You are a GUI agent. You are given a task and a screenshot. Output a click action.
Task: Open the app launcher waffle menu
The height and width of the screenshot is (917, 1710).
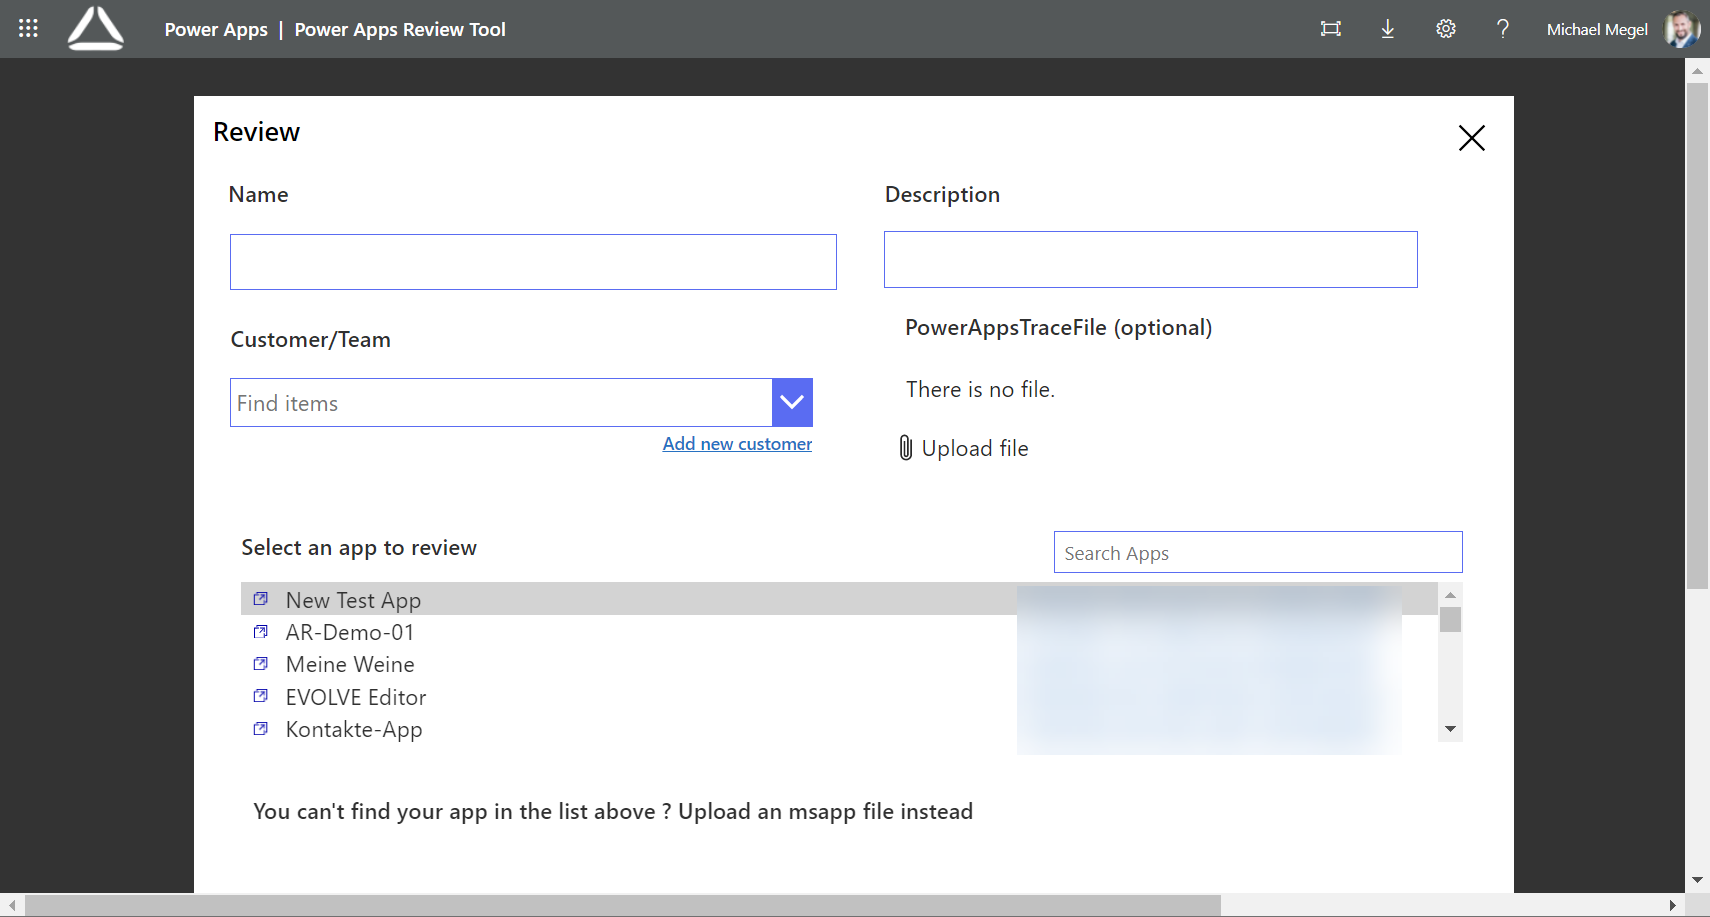tap(27, 27)
